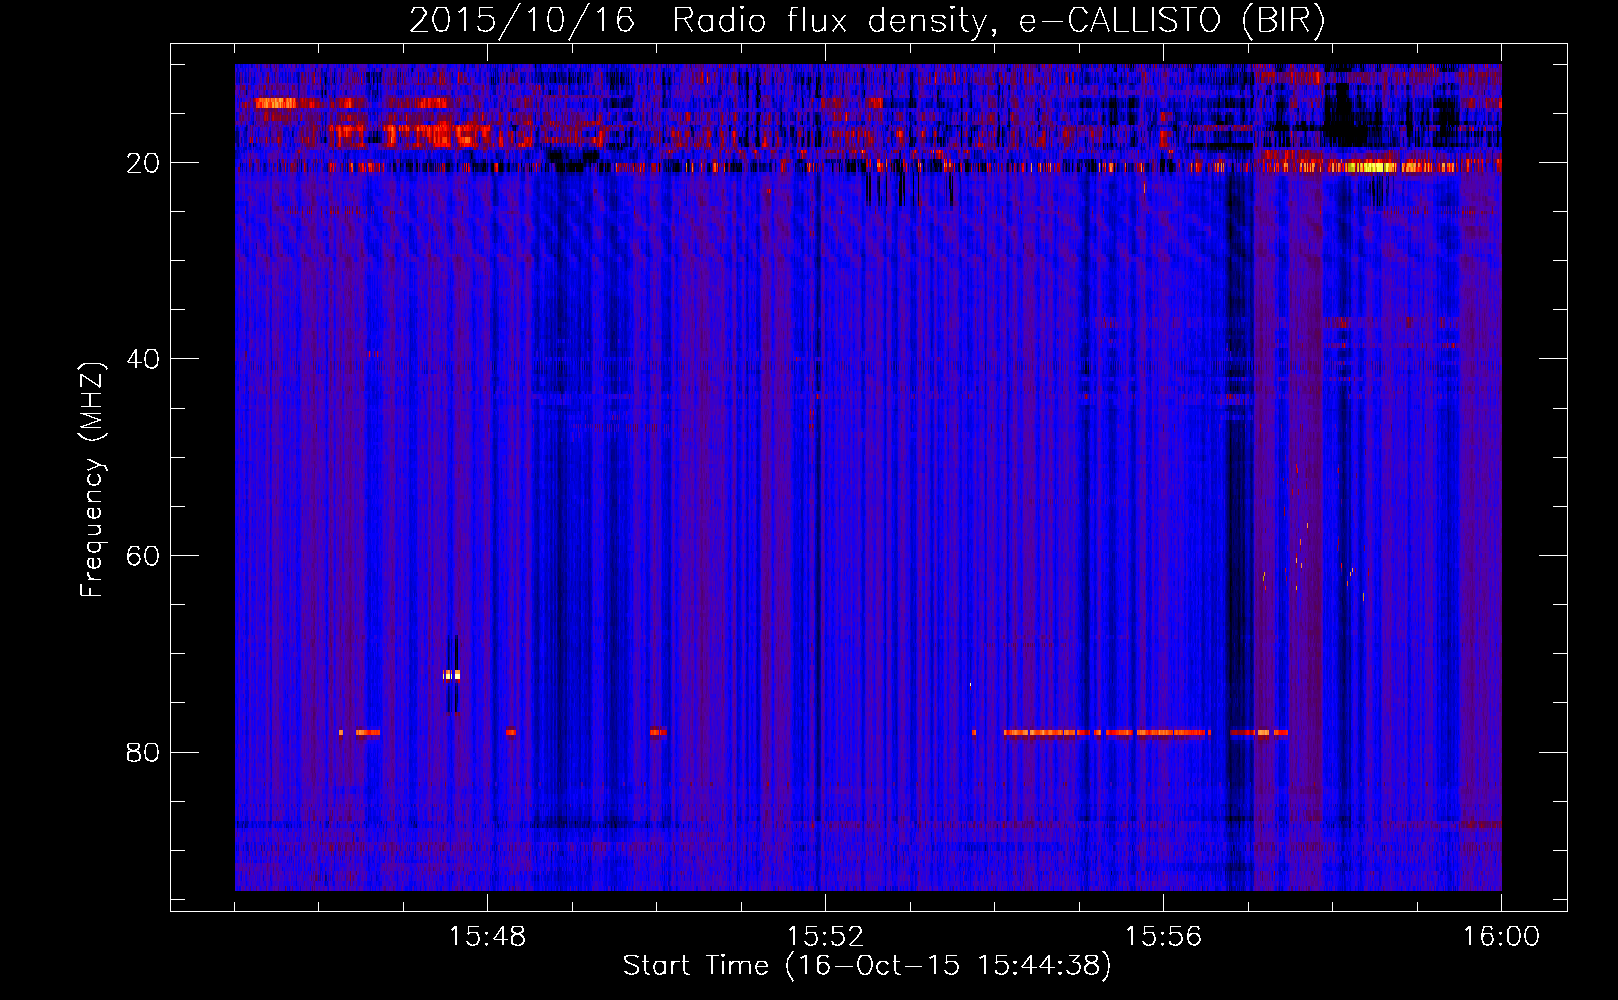This screenshot has height=1000, width=1618.
Task: Click the 80 MHz frequency tick label
Action: 143,752
